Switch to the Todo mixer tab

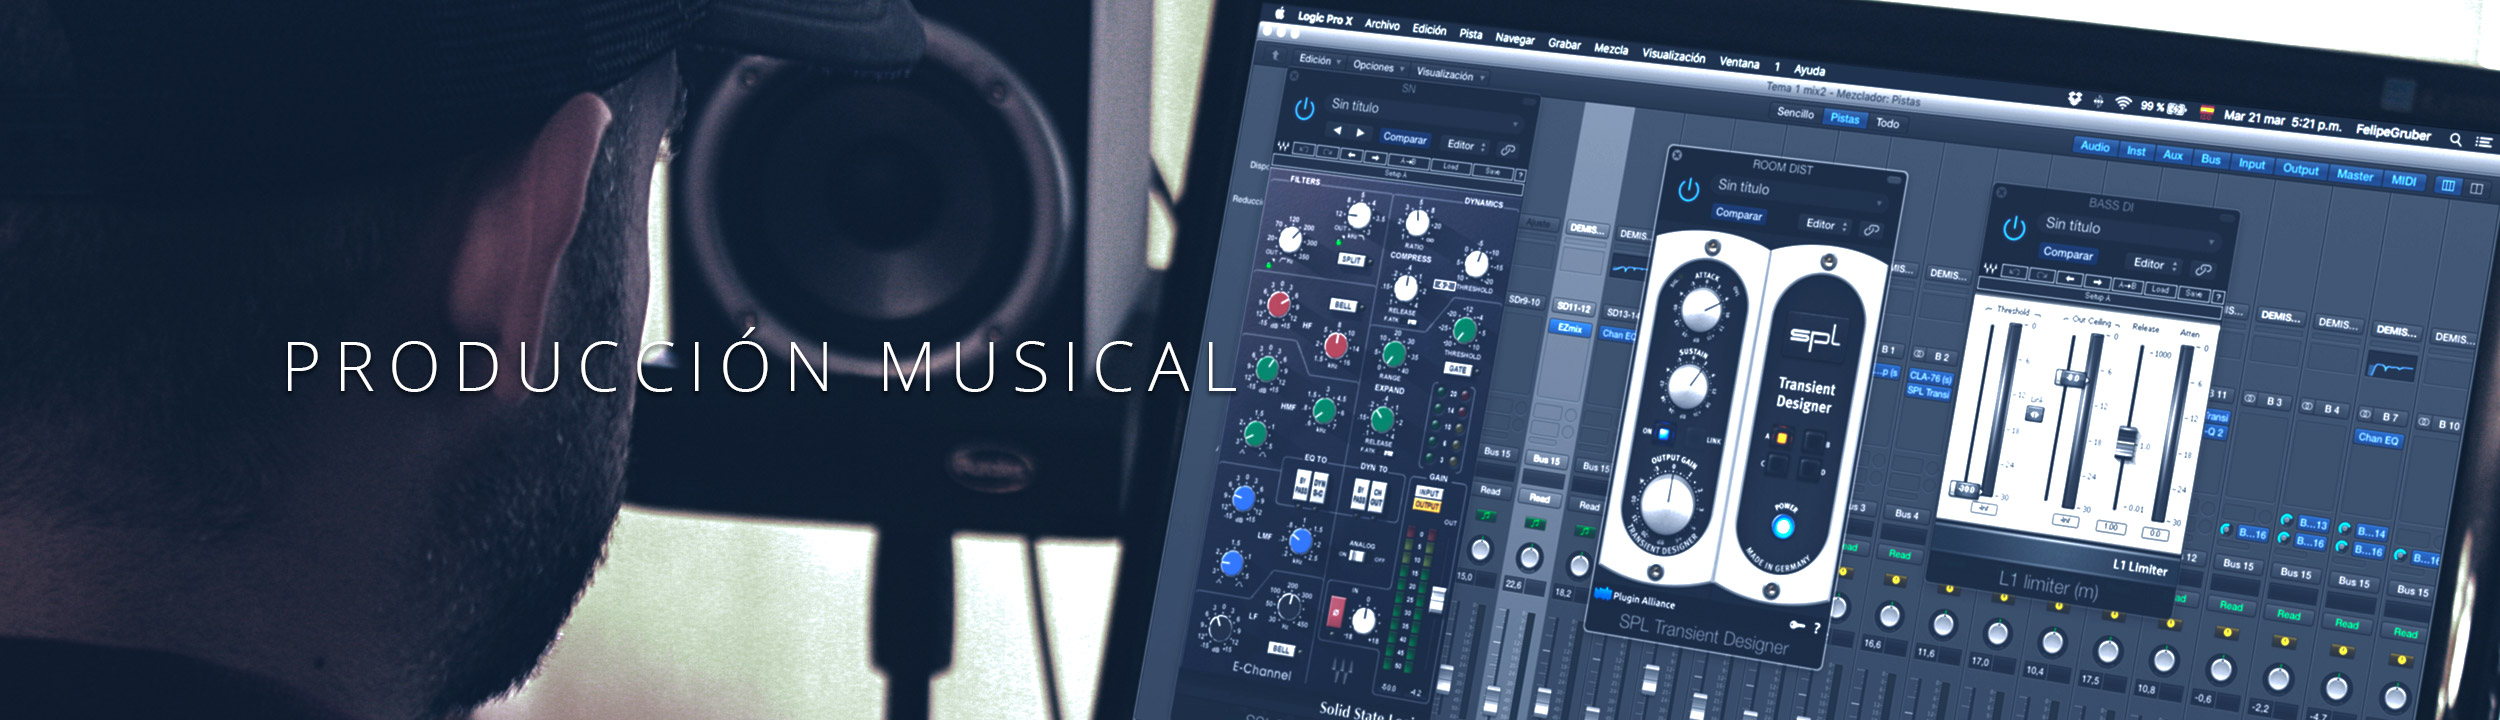point(1887,123)
